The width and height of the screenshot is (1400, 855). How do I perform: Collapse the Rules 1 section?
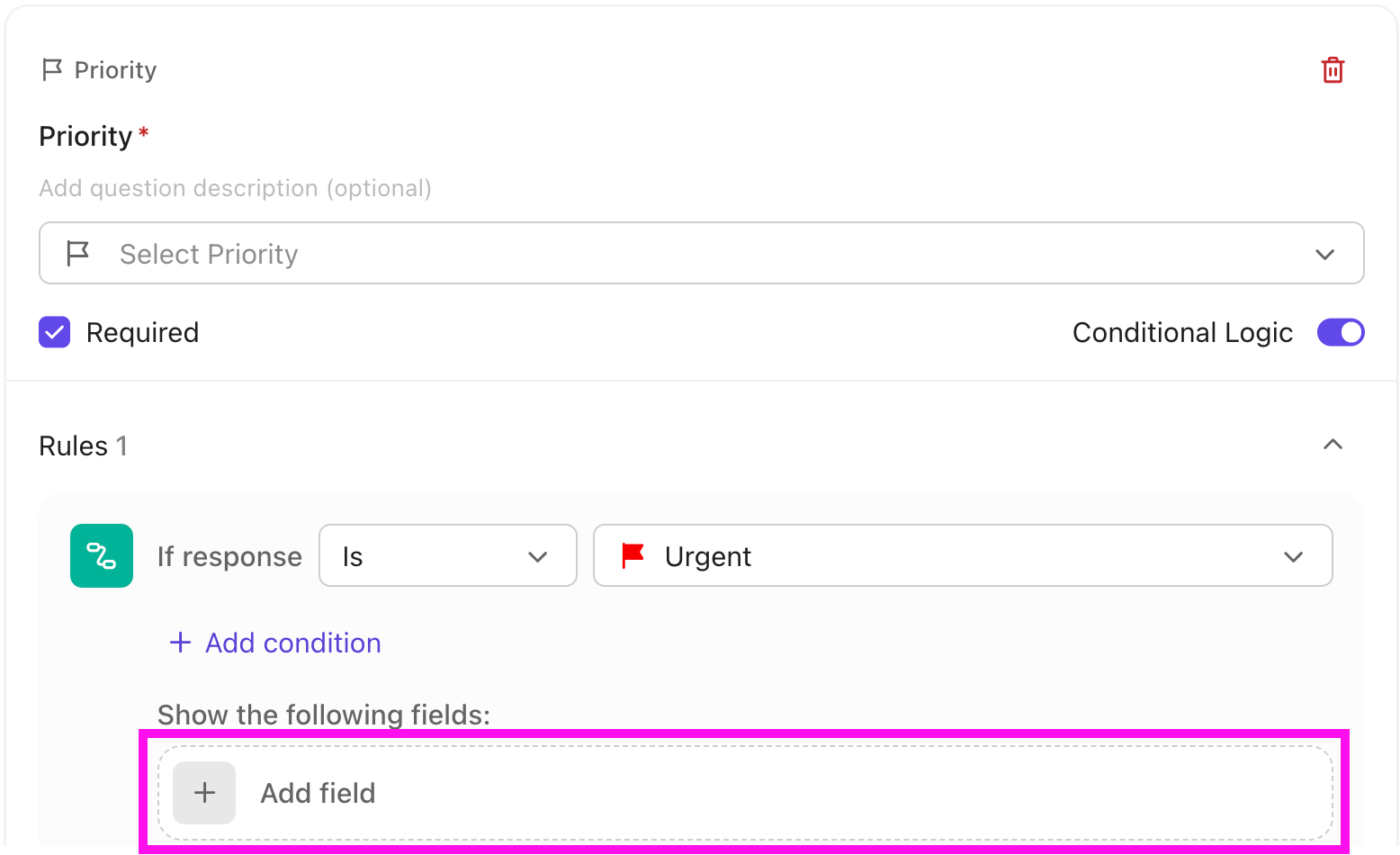[1332, 444]
